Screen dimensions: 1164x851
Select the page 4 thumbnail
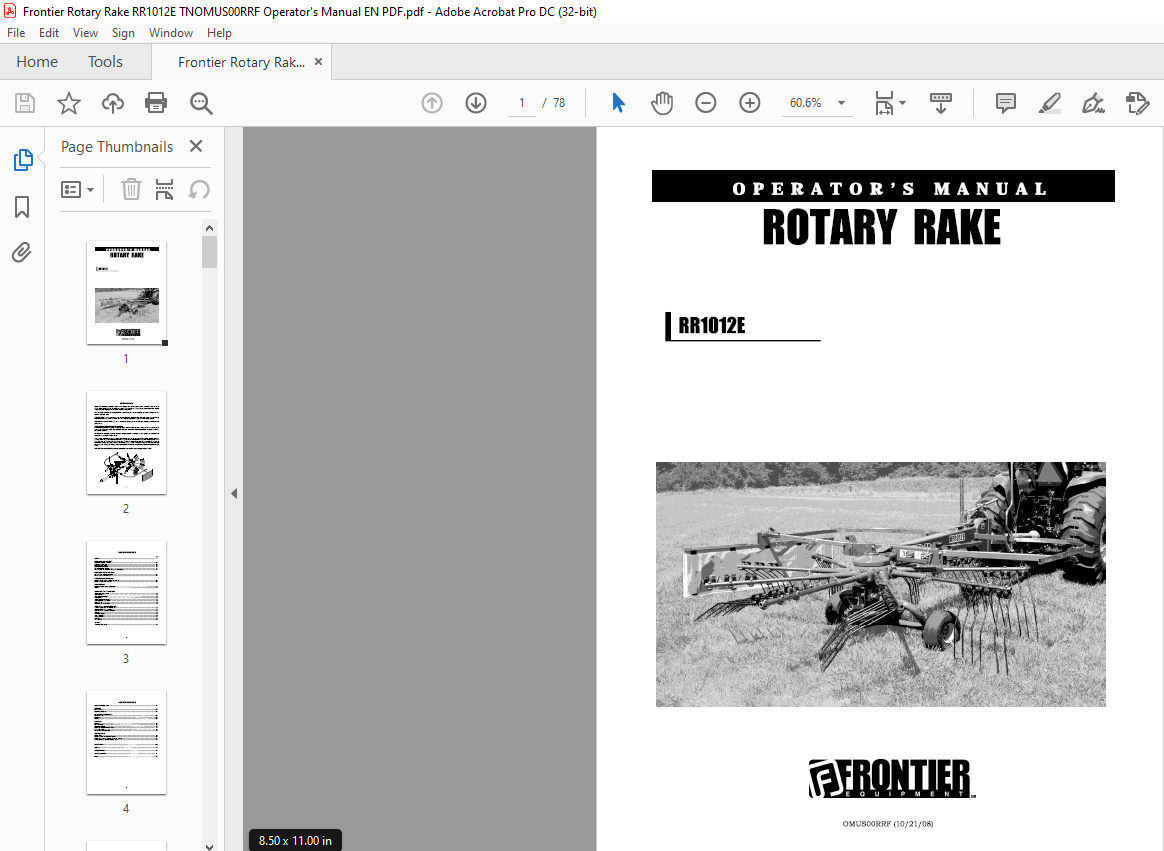[126, 743]
